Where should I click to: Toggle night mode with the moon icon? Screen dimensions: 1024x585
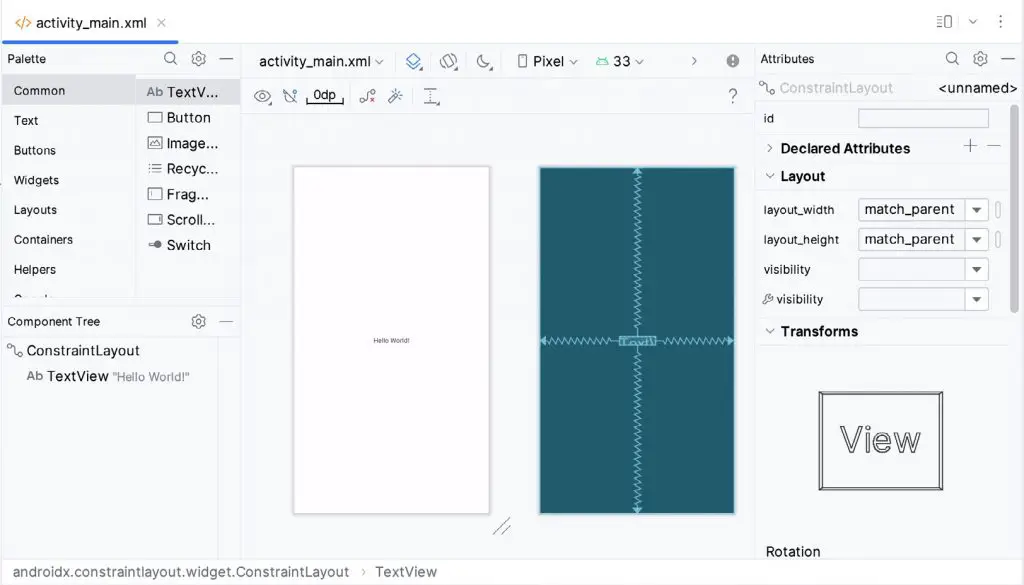pyautogui.click(x=483, y=61)
